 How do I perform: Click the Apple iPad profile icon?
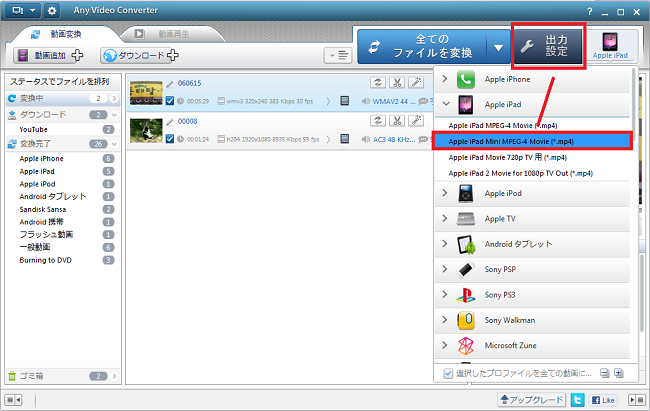(x=610, y=46)
